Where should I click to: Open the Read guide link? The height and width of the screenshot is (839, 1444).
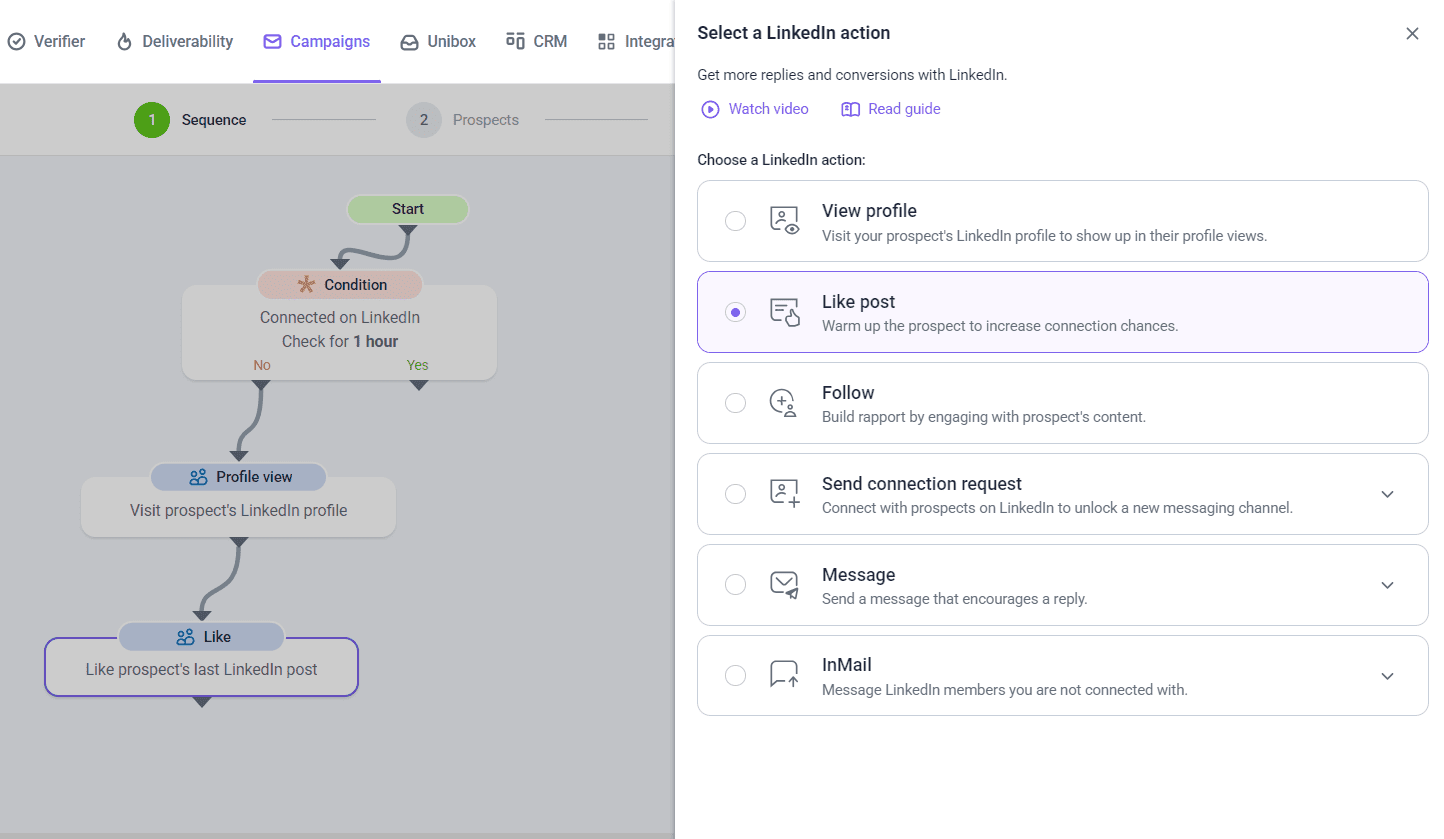coord(903,109)
